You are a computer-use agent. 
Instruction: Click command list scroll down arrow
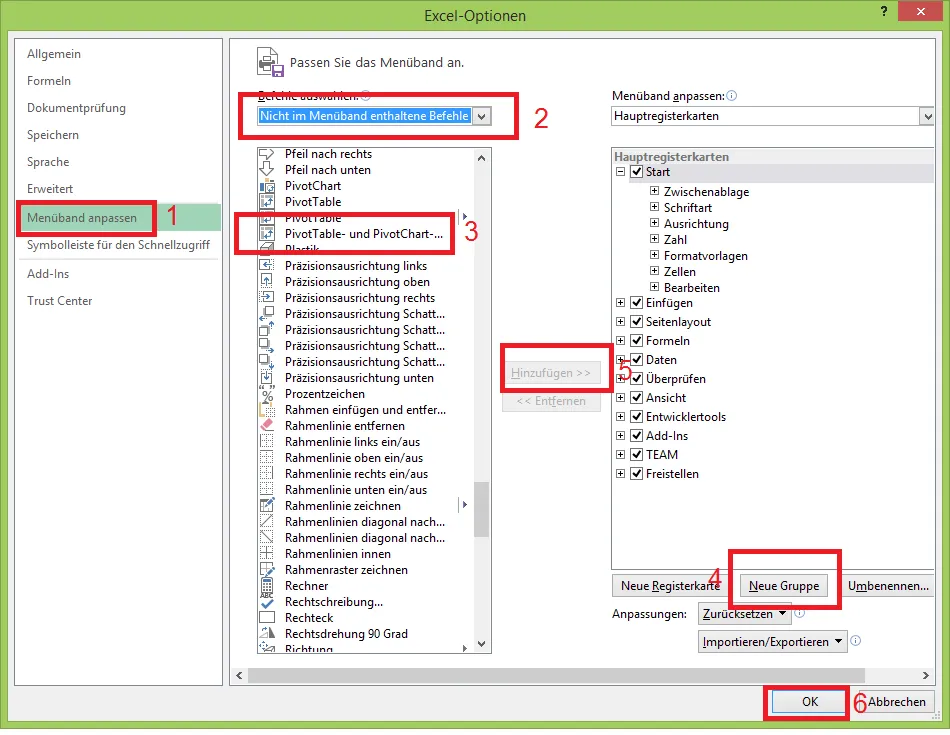point(481,644)
